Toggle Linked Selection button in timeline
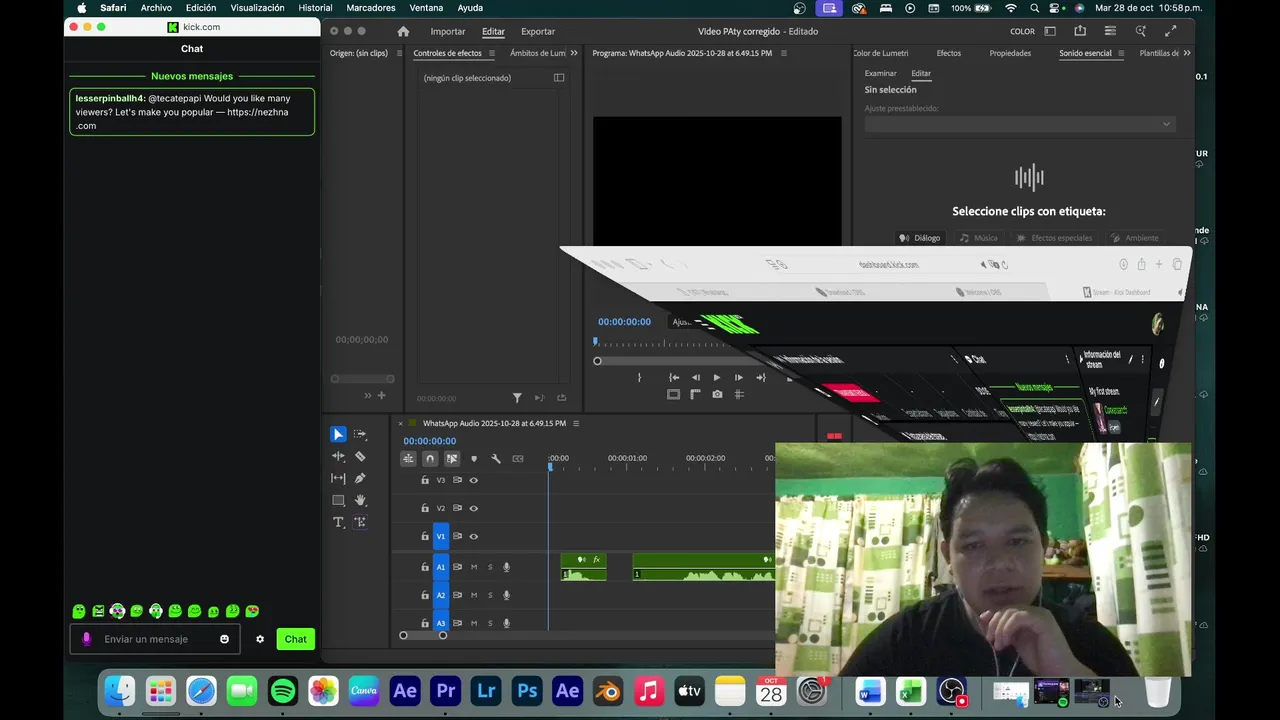 click(x=452, y=459)
